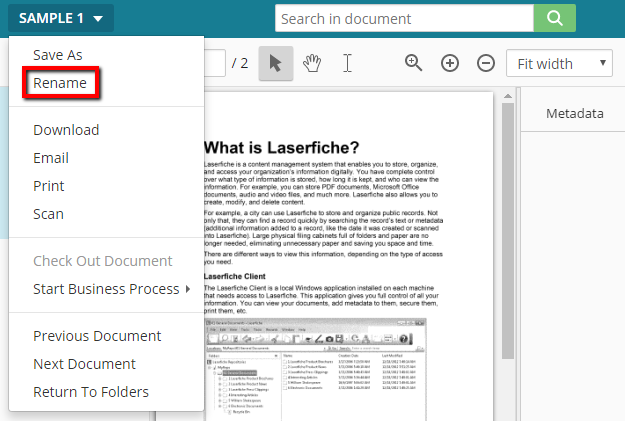This screenshot has height=421, width=625.
Task: Open the SAMPLE 1 document menu dropdown
Action: (61, 18)
